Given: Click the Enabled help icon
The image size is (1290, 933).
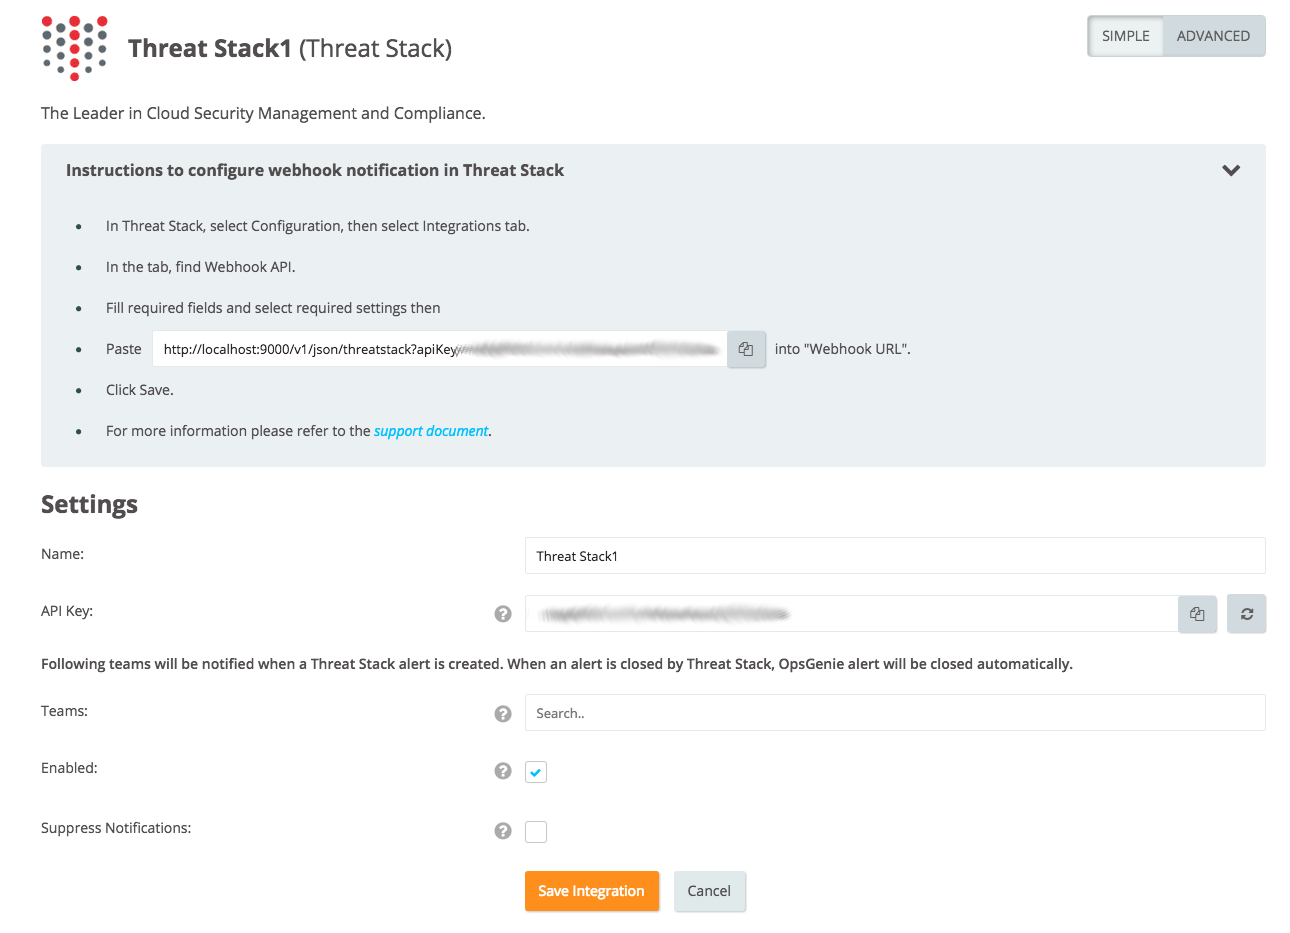Looking at the screenshot, I should tap(503, 771).
